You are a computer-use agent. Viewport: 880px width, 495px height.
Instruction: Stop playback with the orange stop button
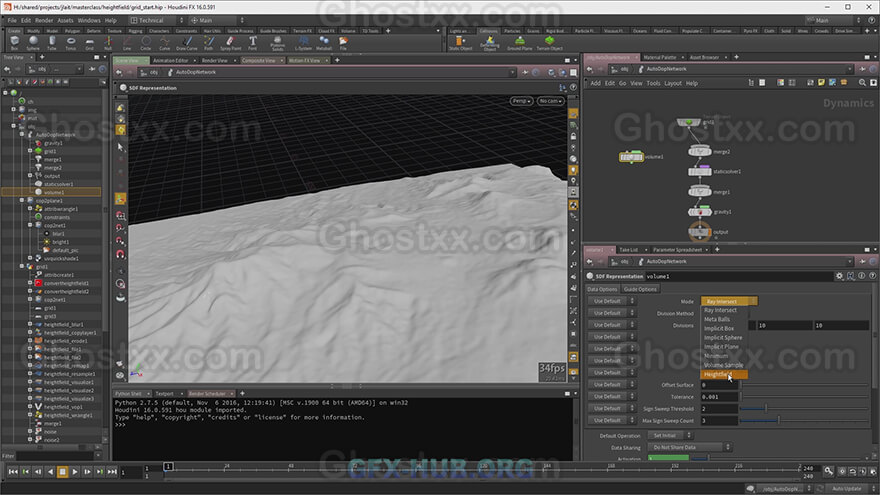pyautogui.click(x=62, y=472)
